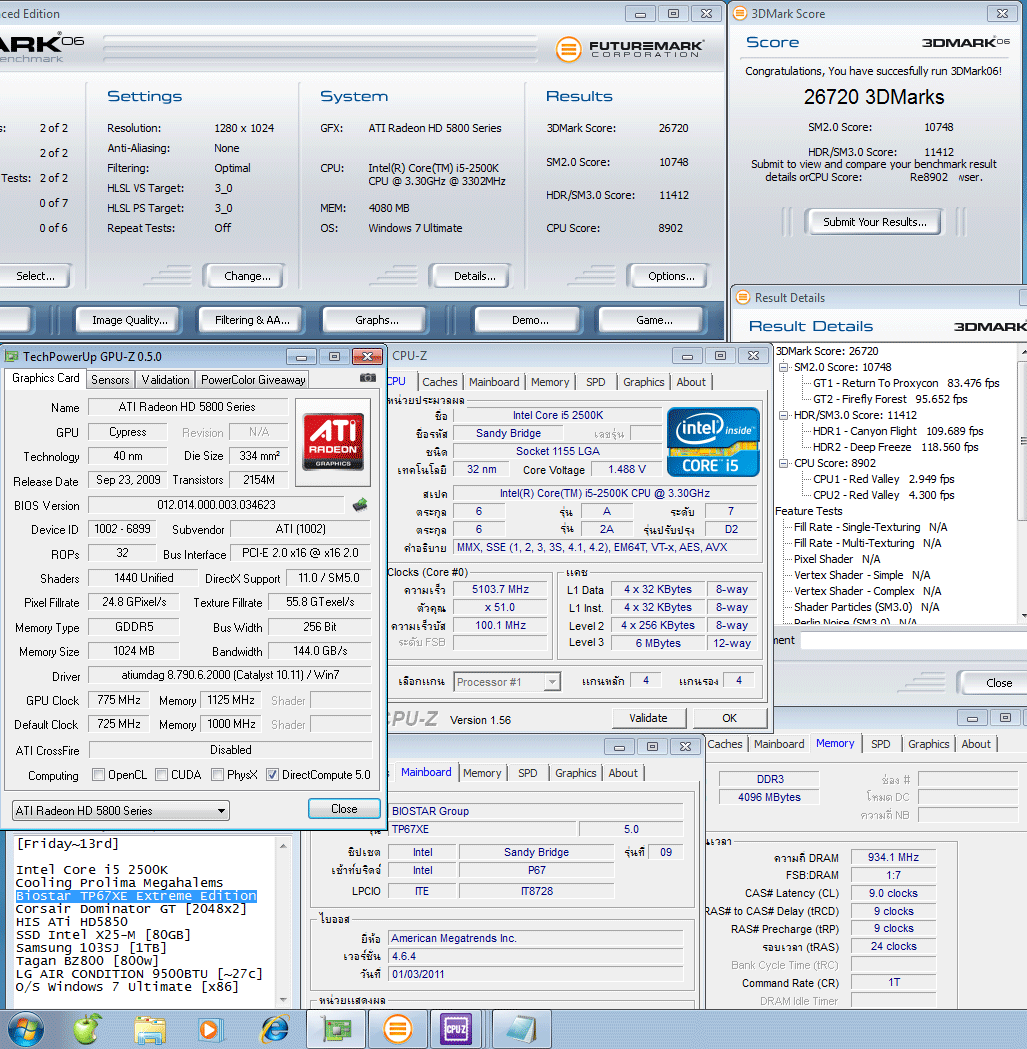
Task: Toggle the CUDA checkbox
Action: pos(159,775)
